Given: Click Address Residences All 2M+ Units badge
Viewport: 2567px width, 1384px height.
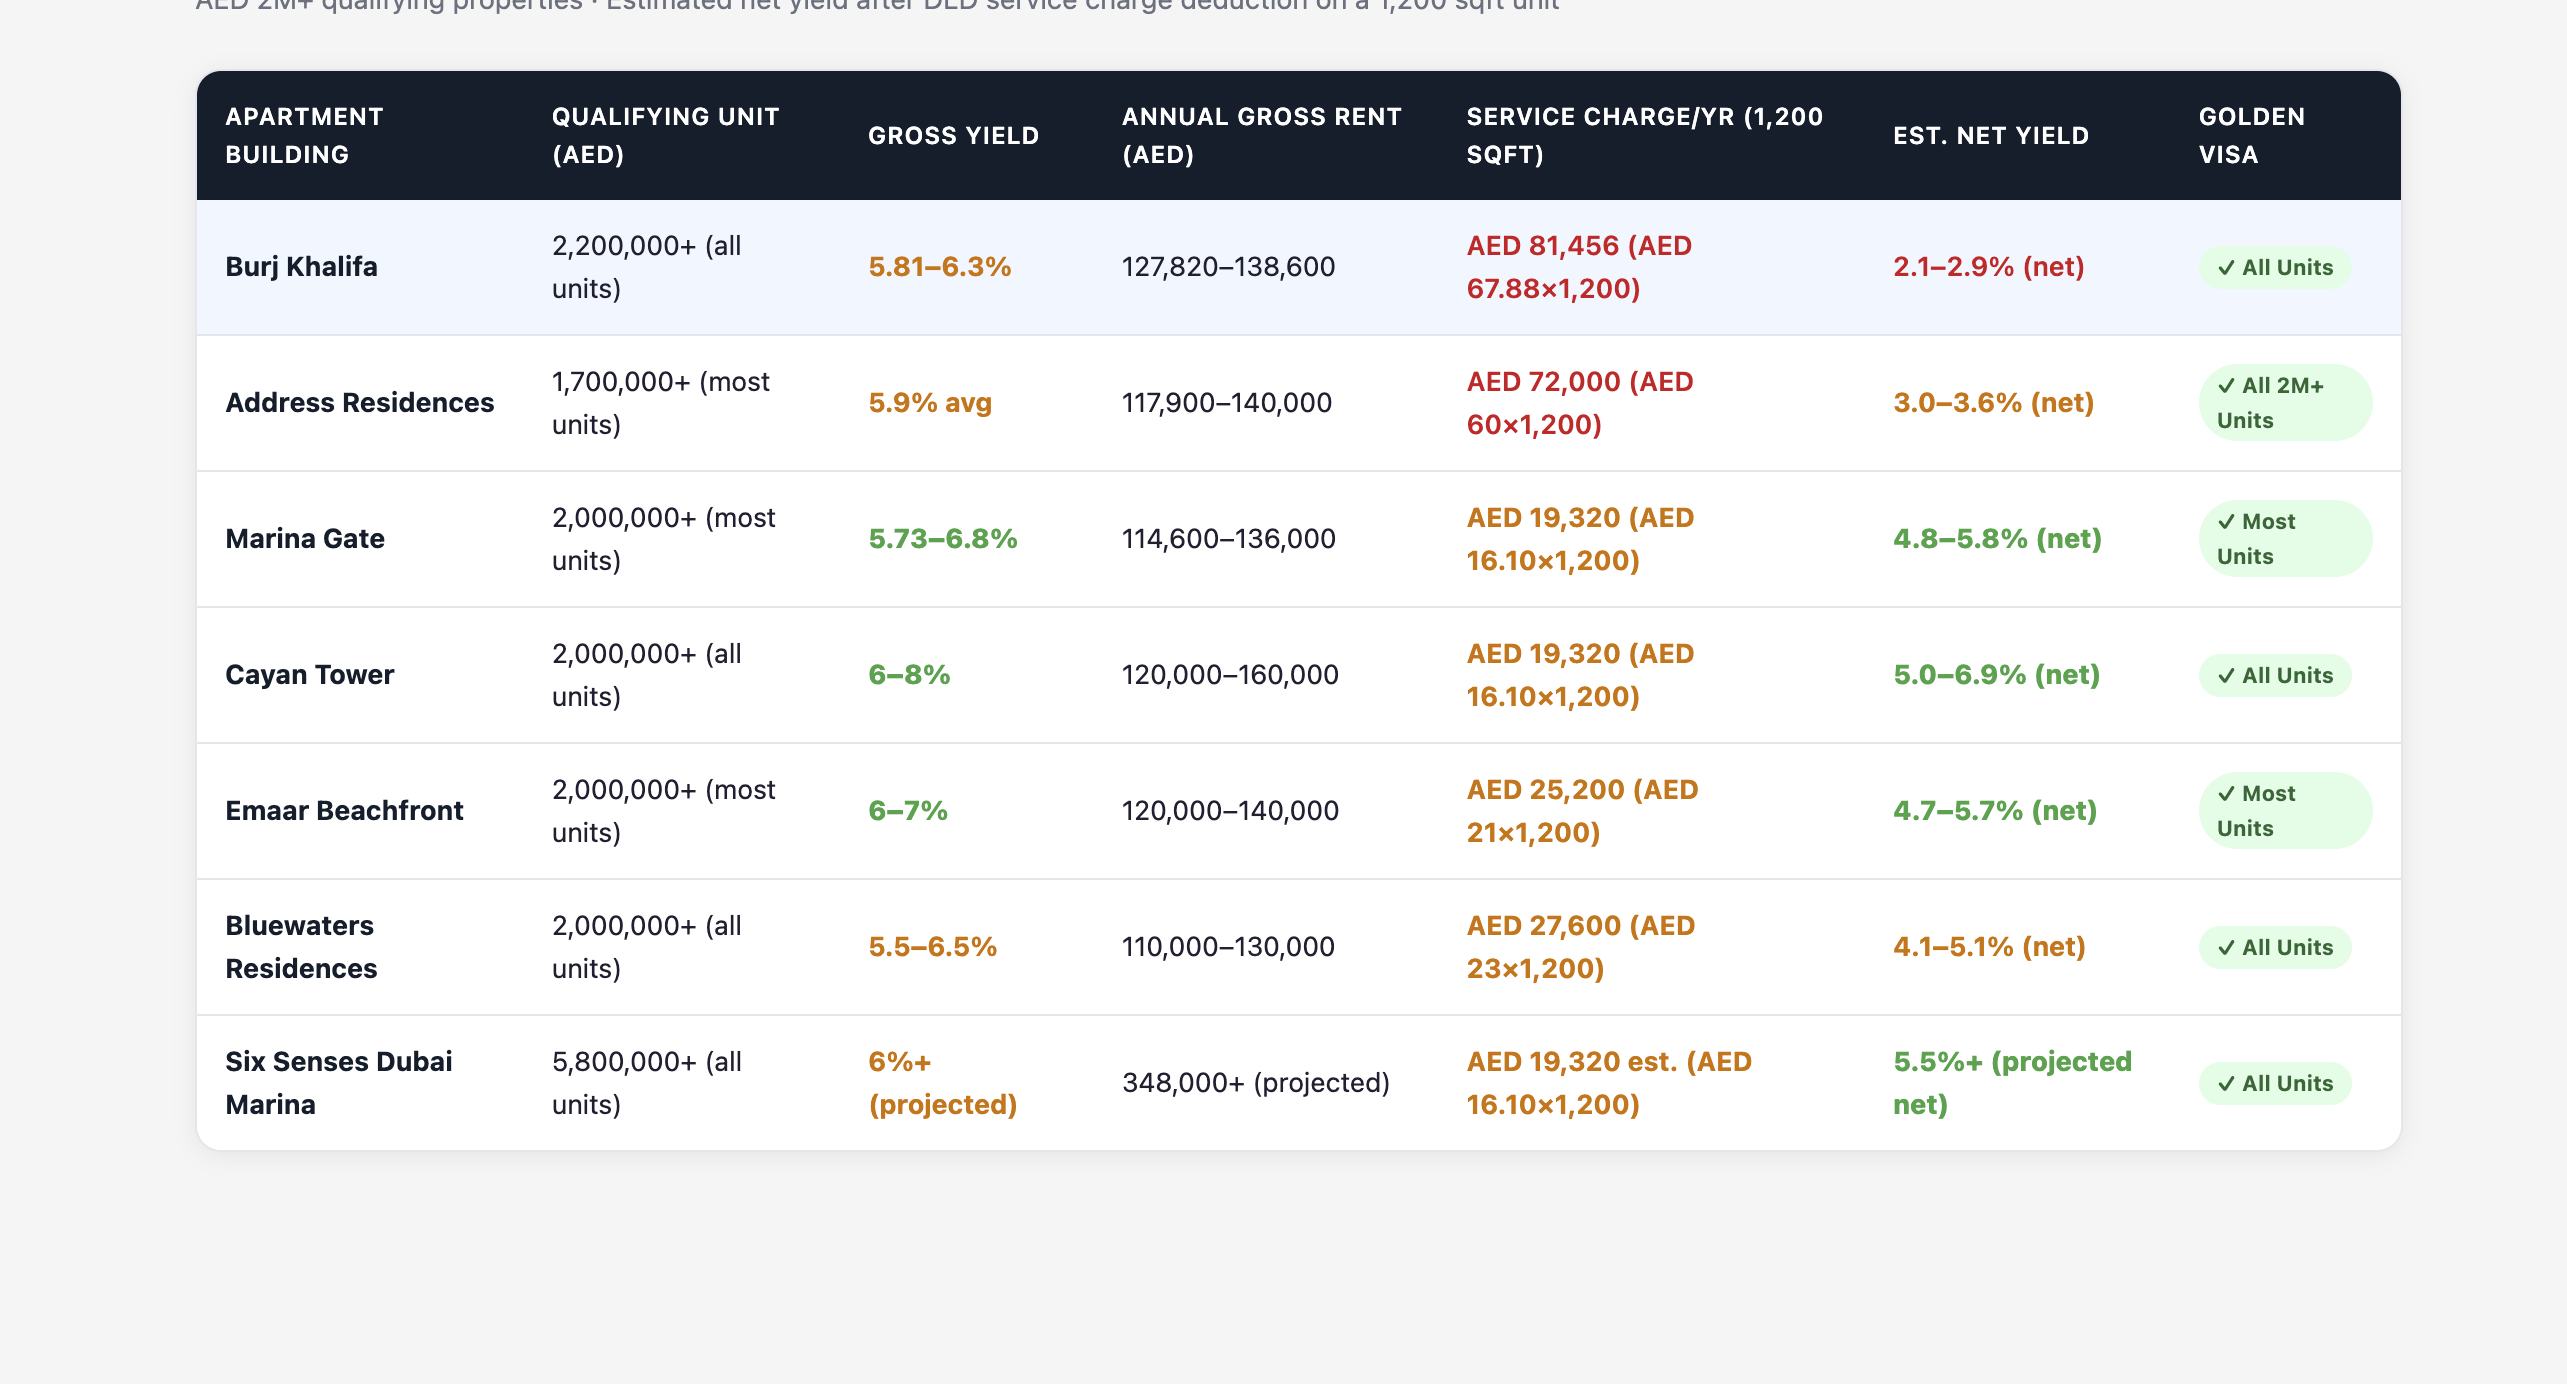Looking at the screenshot, I should coord(2284,403).
